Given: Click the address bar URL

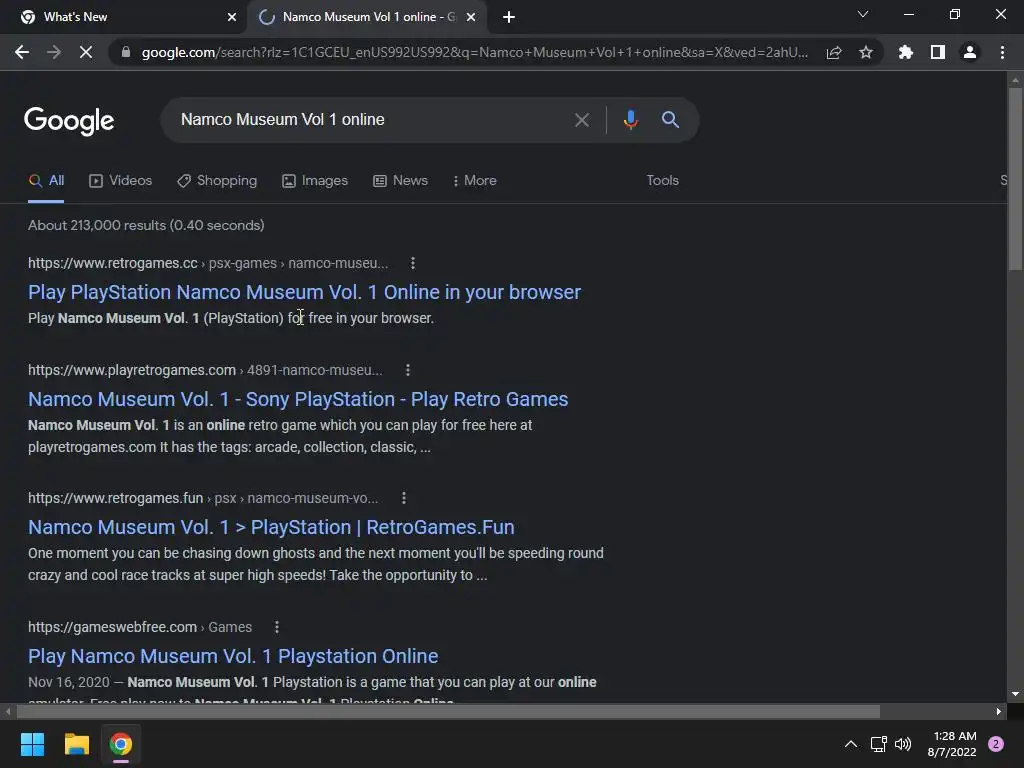Looking at the screenshot, I should (x=475, y=52).
